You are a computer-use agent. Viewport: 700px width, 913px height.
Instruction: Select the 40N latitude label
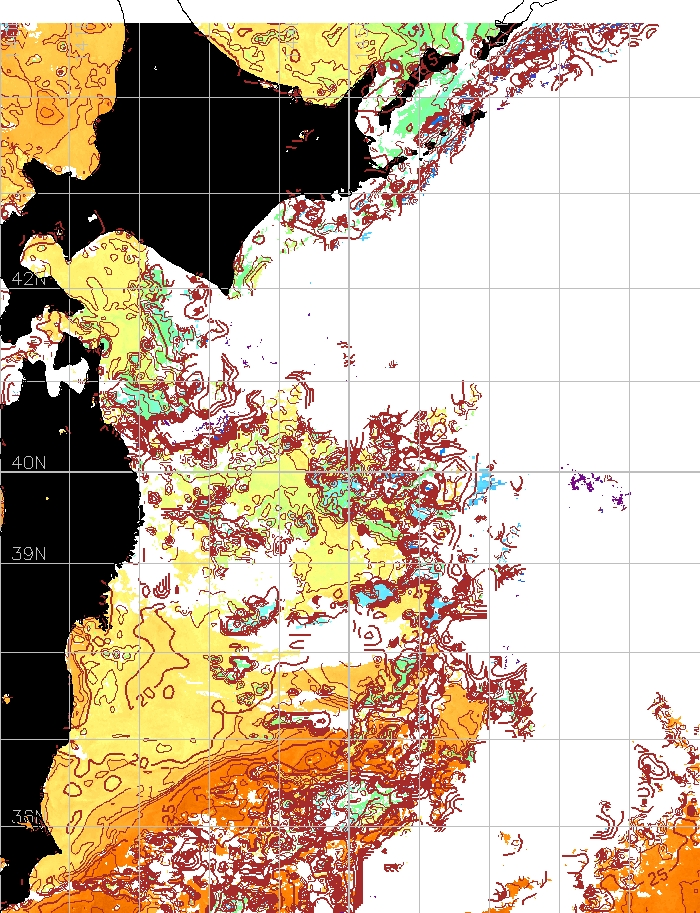click(x=29, y=463)
